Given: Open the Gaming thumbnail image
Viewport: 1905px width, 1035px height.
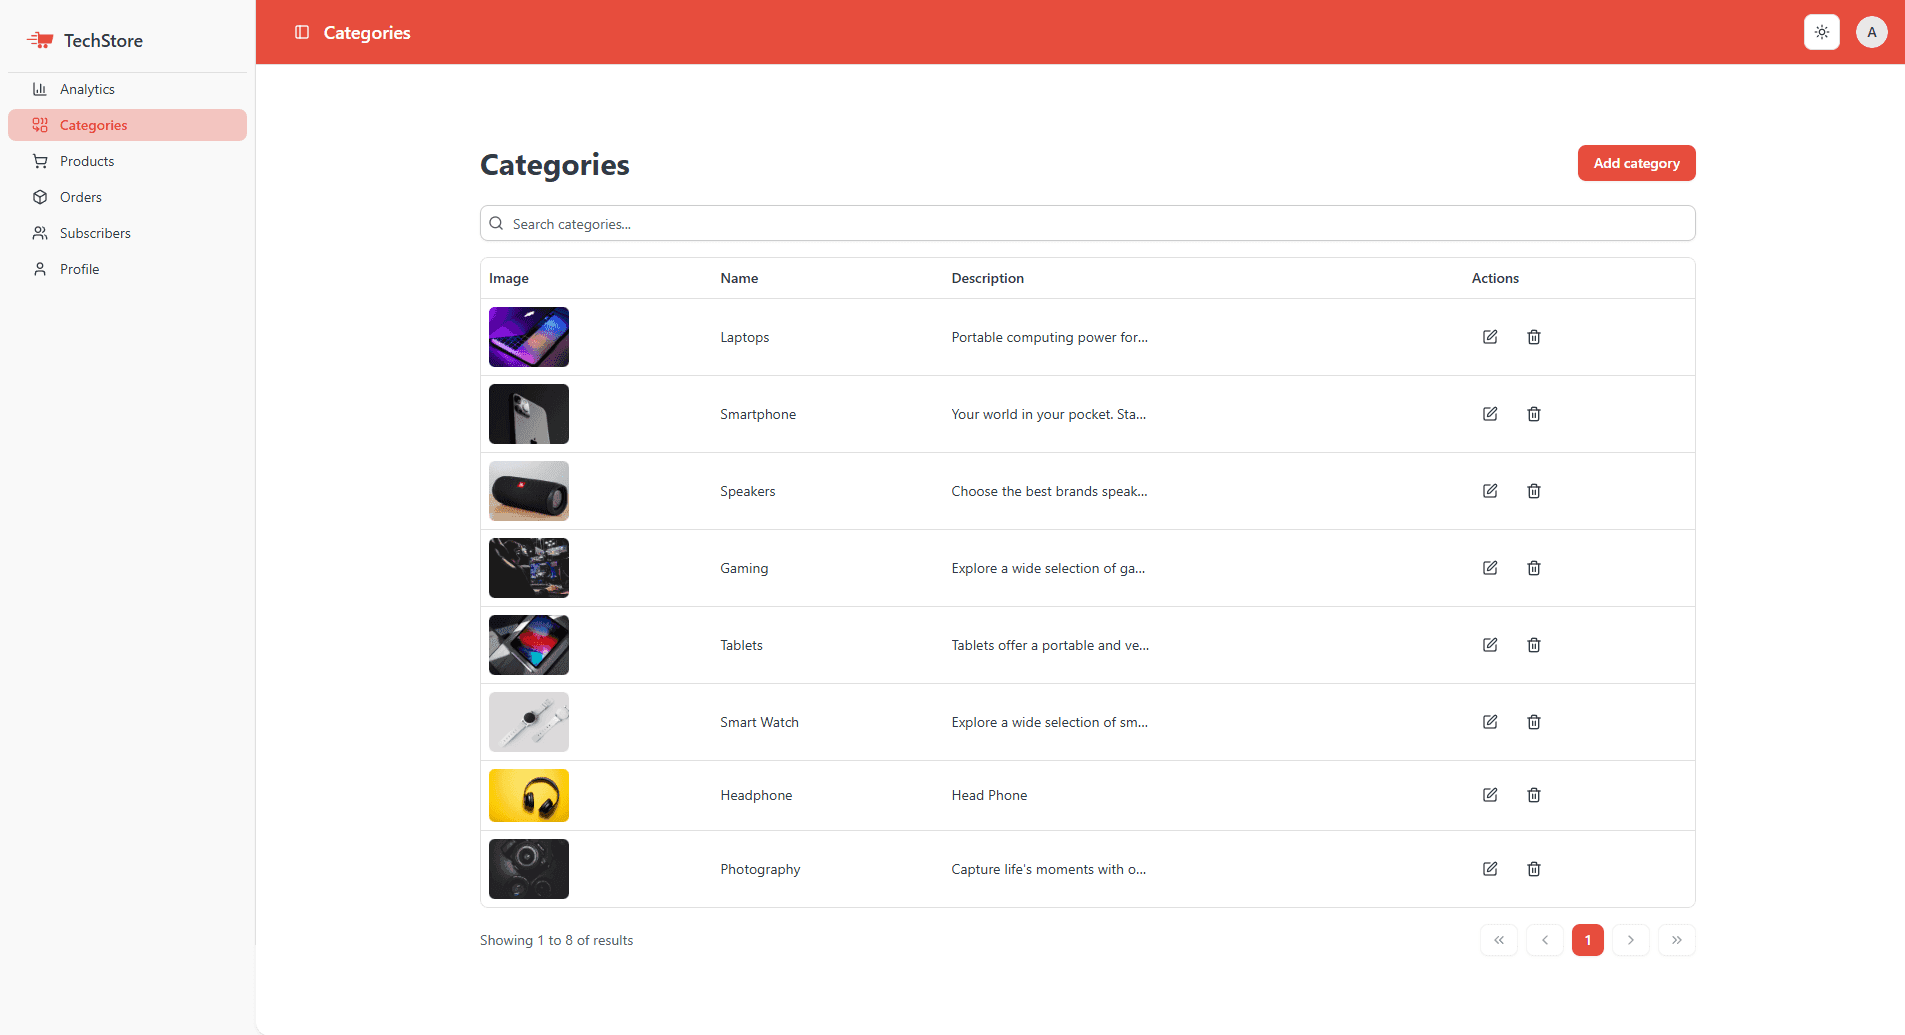Looking at the screenshot, I should click(529, 568).
